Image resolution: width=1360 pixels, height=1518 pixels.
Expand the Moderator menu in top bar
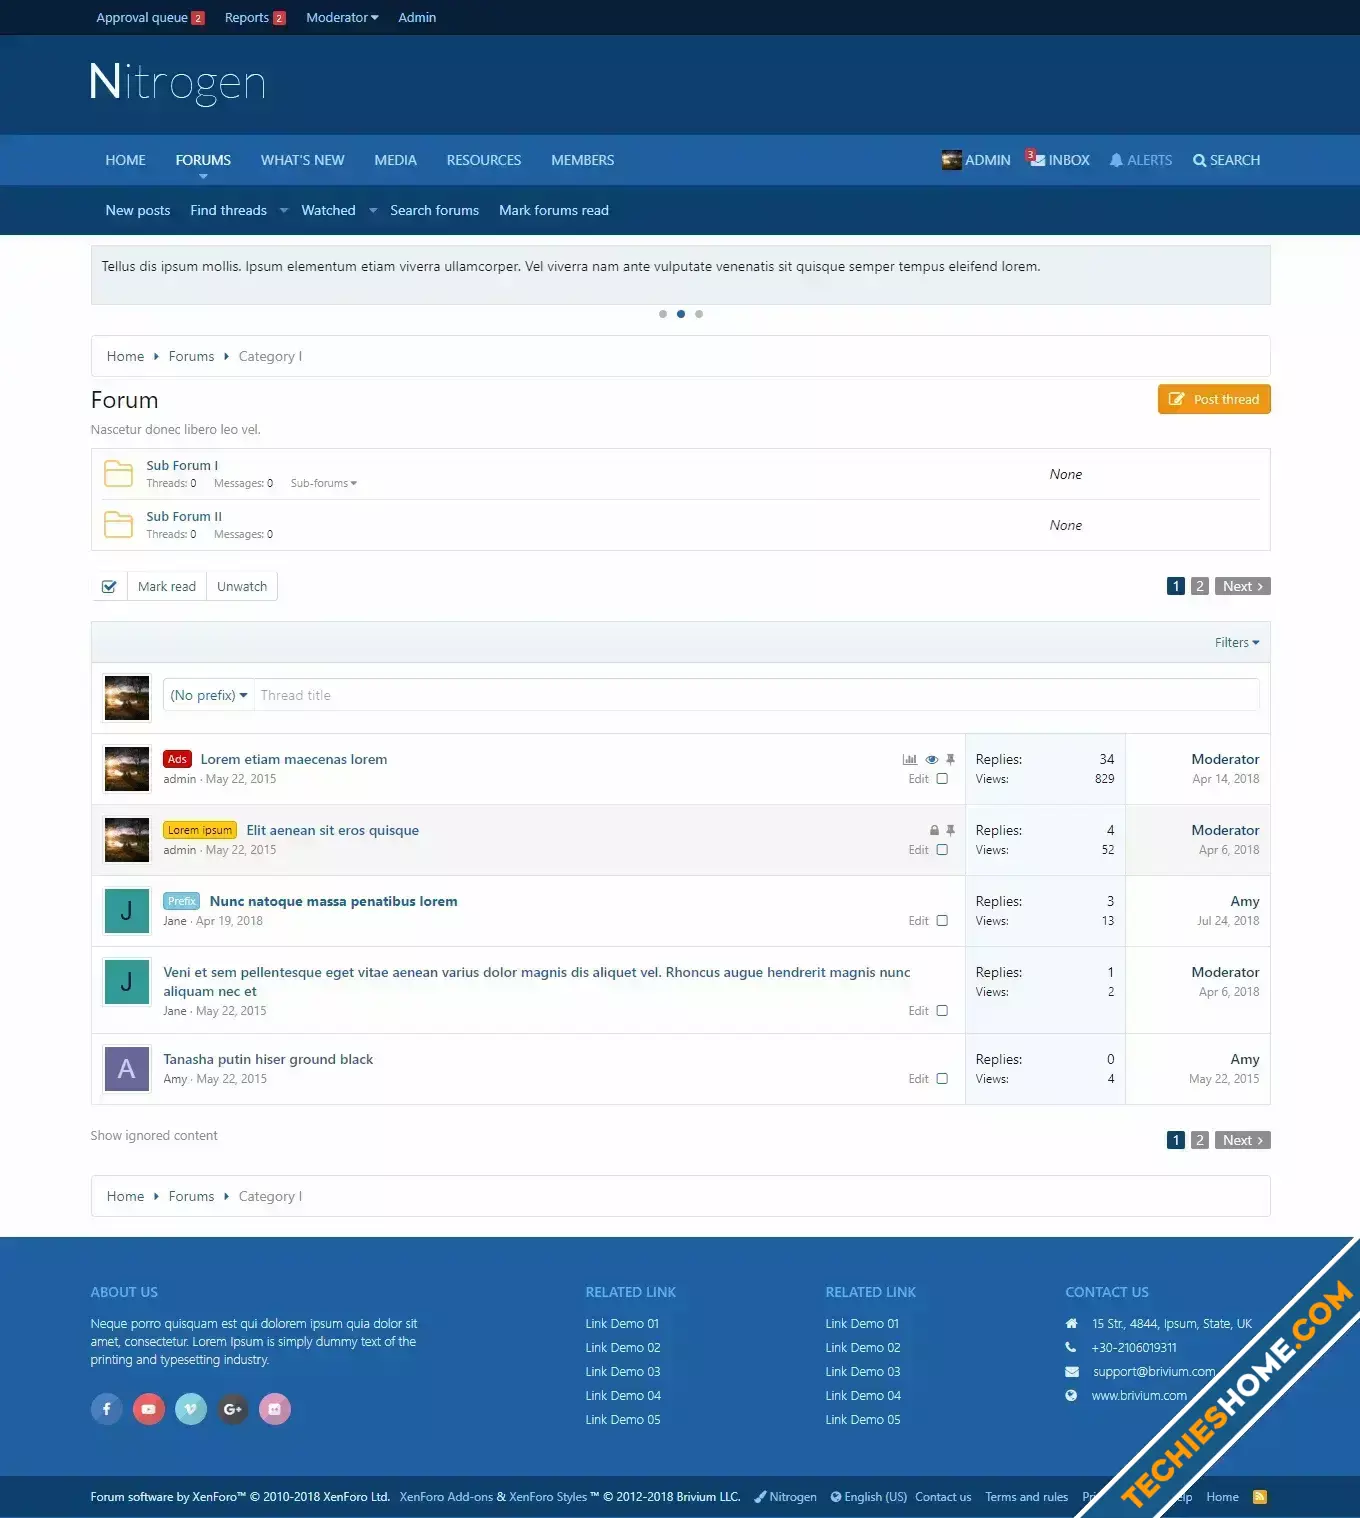click(x=342, y=18)
